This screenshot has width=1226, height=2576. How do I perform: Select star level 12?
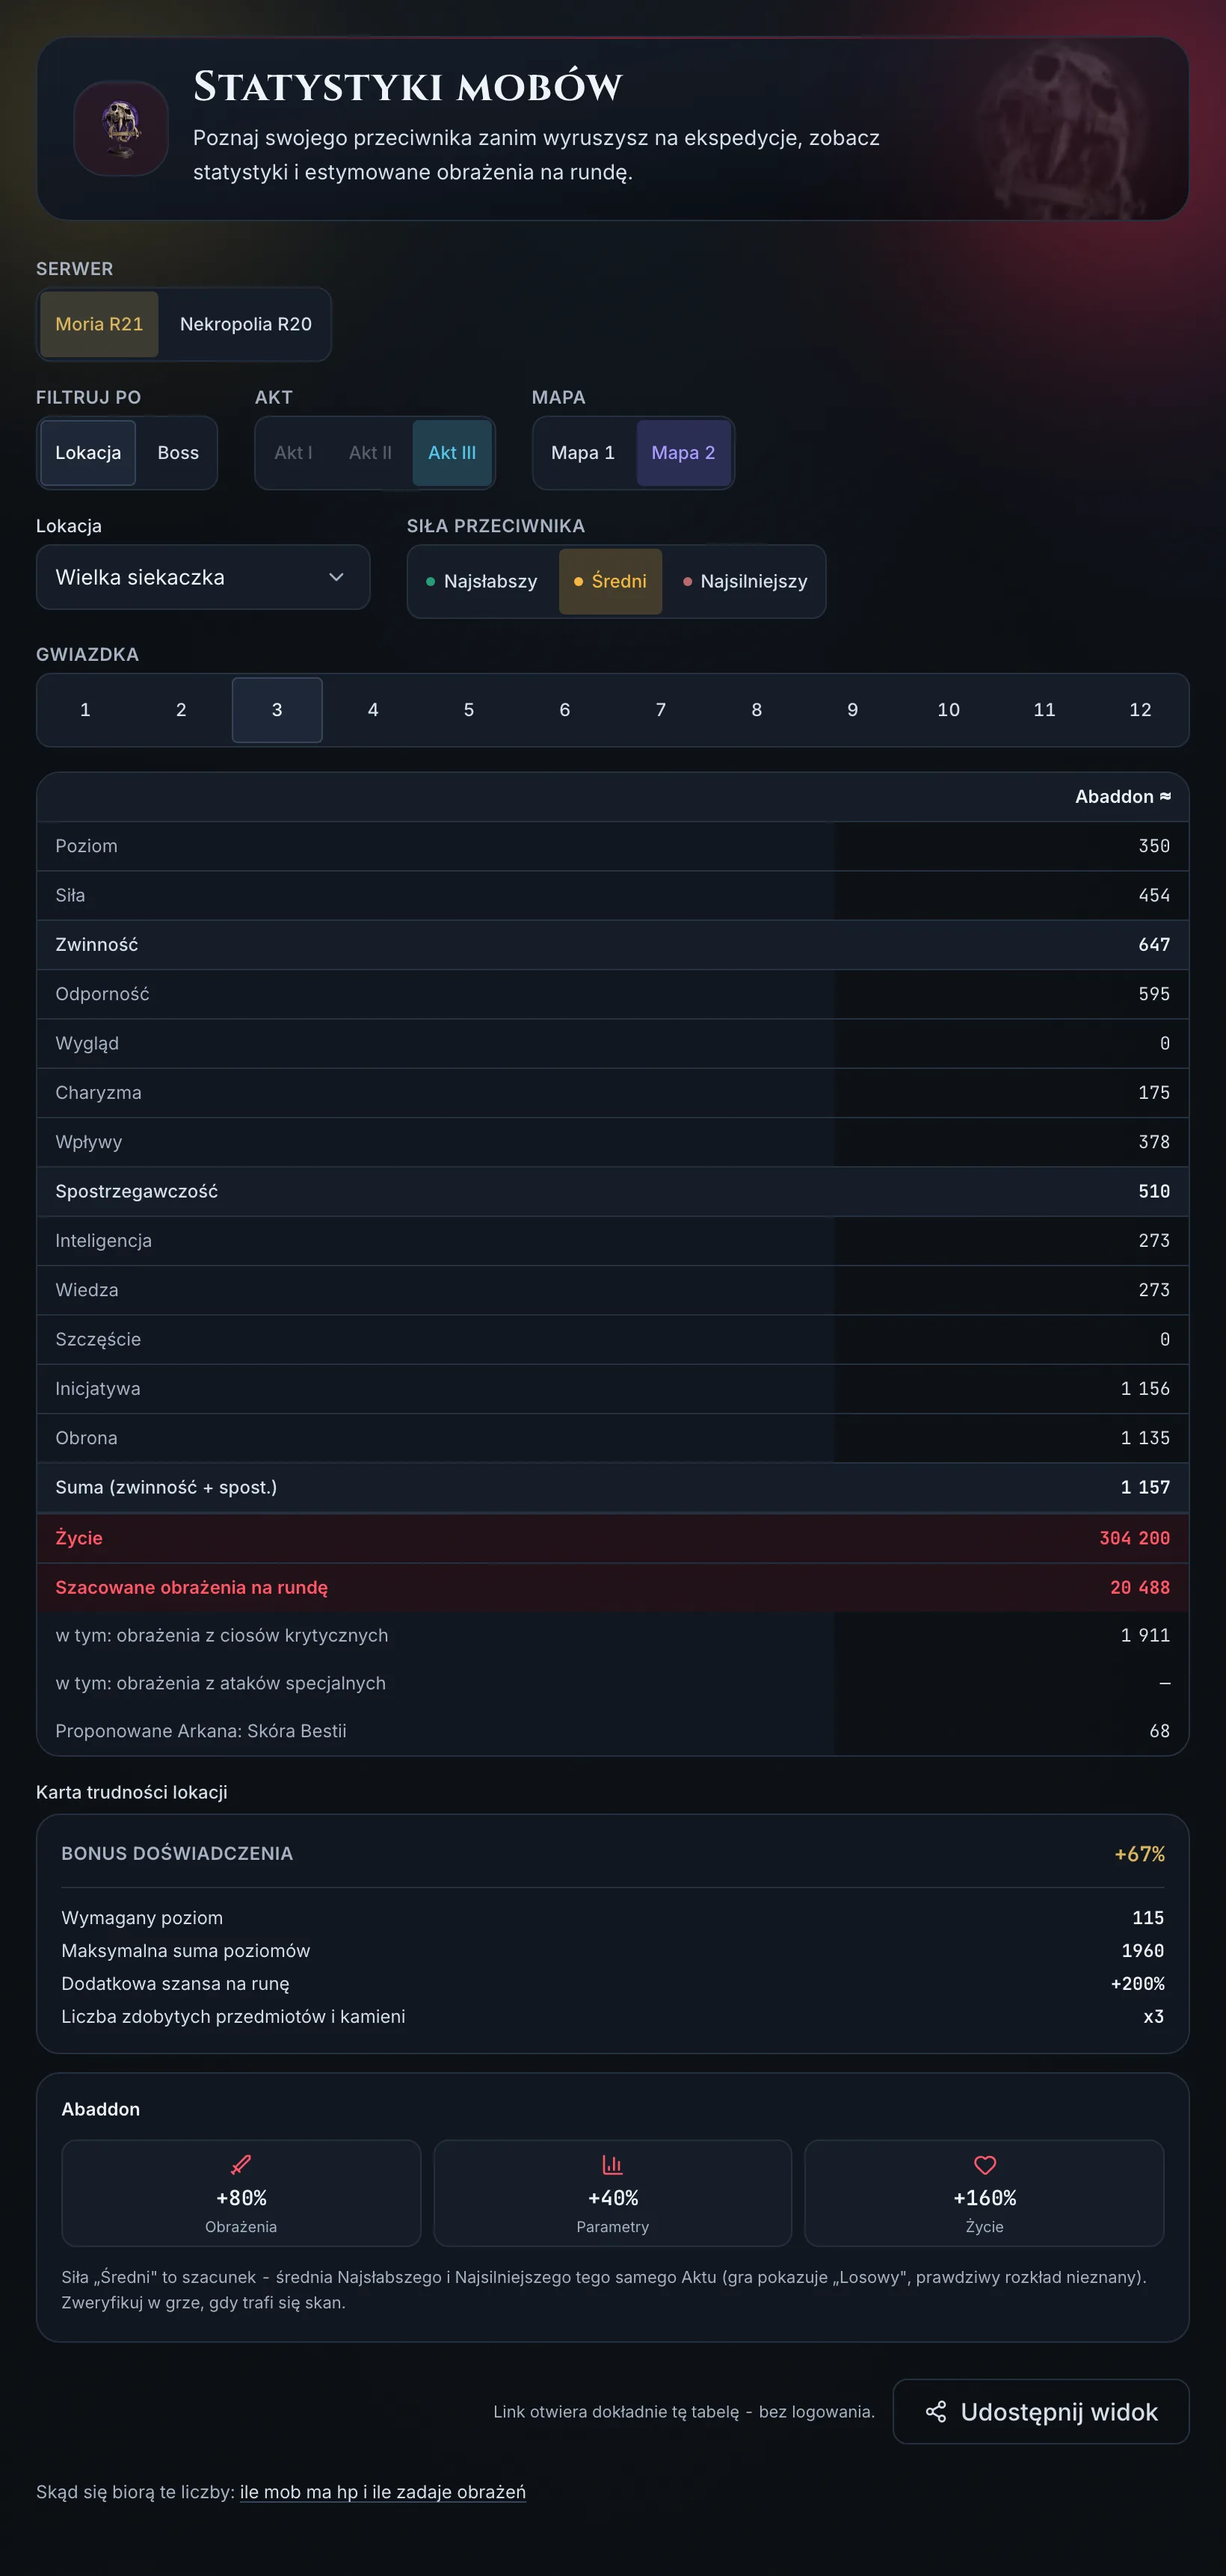(1140, 710)
